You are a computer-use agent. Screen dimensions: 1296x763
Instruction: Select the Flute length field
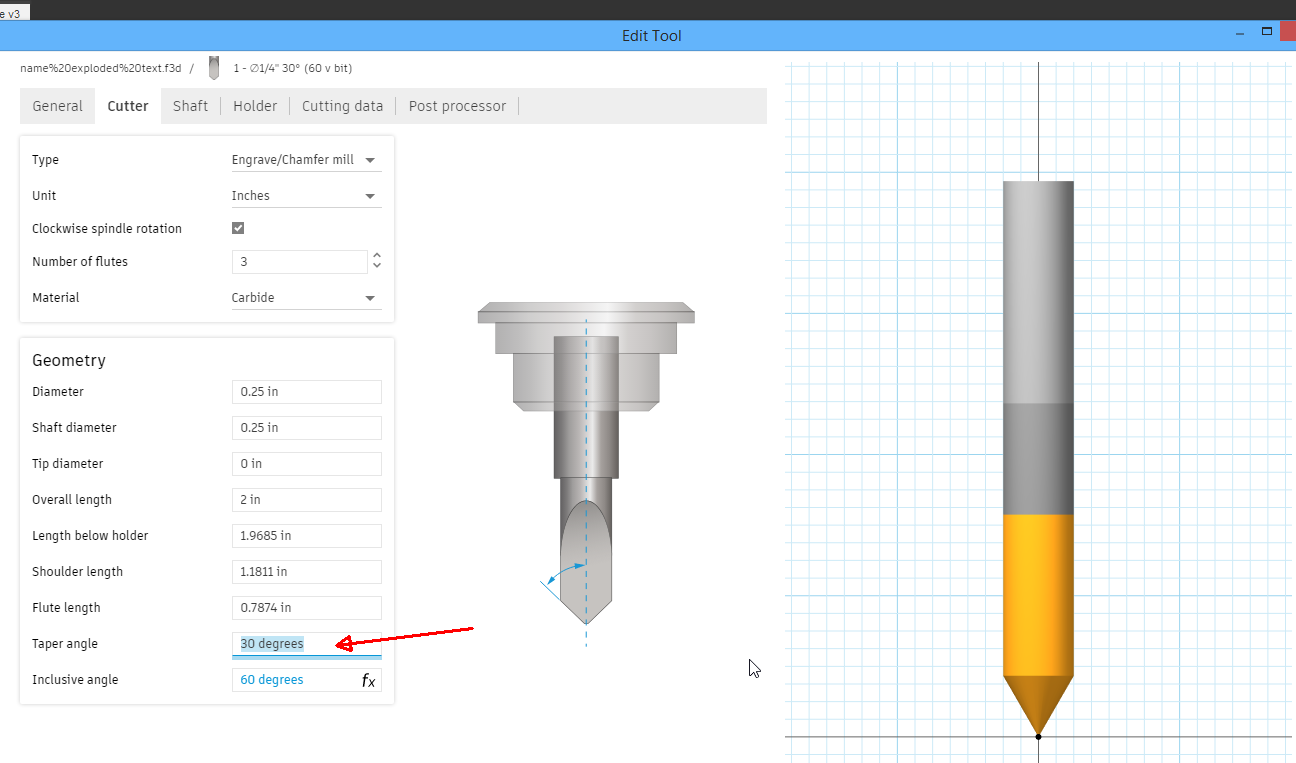[x=306, y=607]
